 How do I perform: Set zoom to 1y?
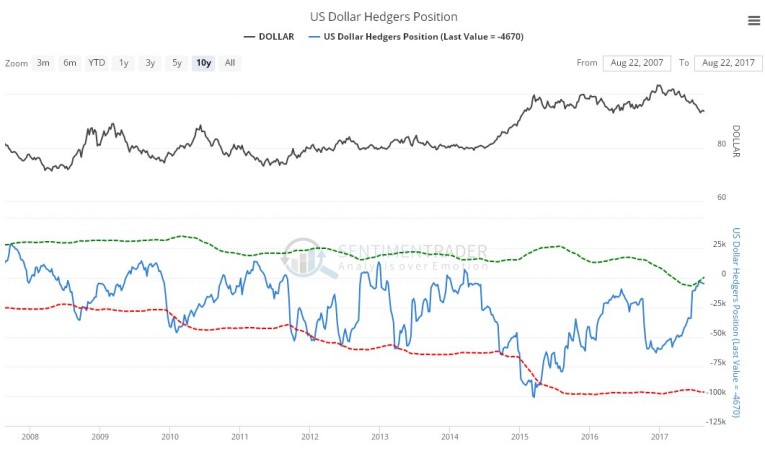click(x=123, y=63)
